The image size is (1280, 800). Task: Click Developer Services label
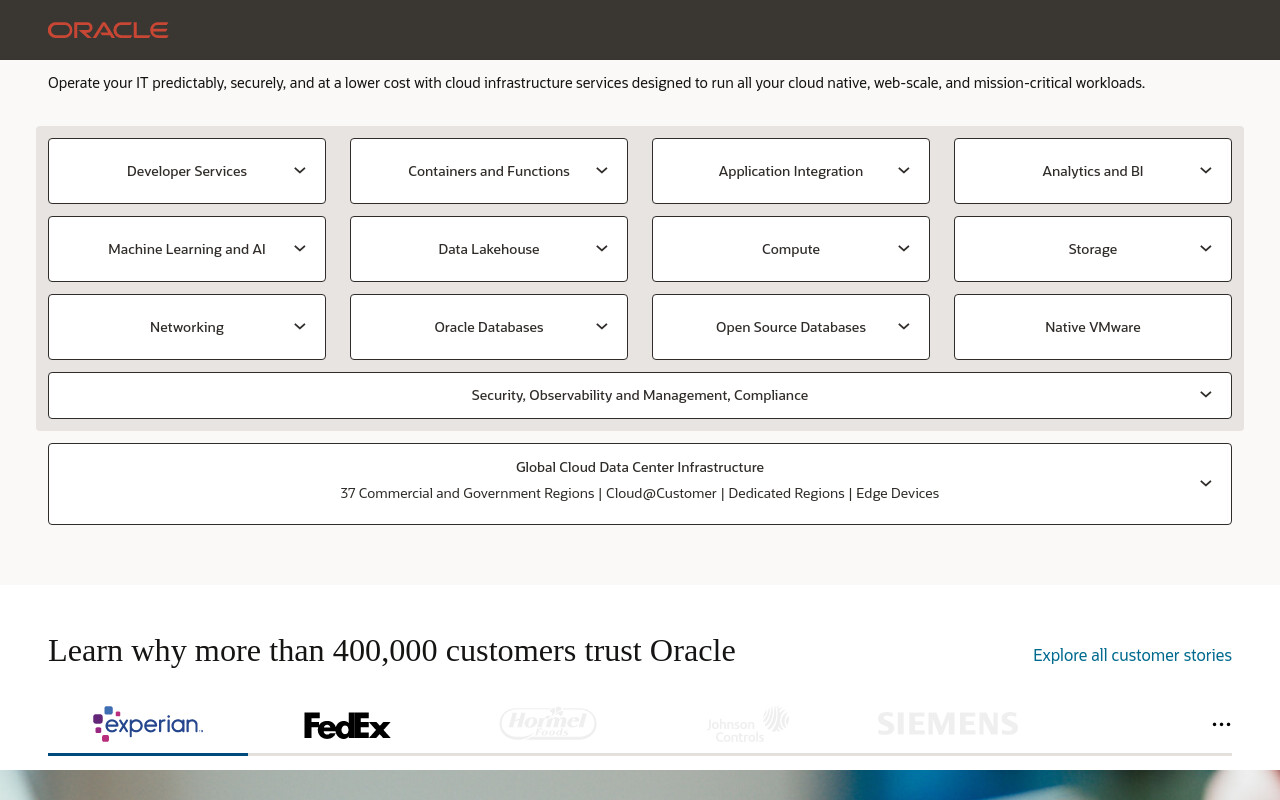pyautogui.click(x=187, y=171)
